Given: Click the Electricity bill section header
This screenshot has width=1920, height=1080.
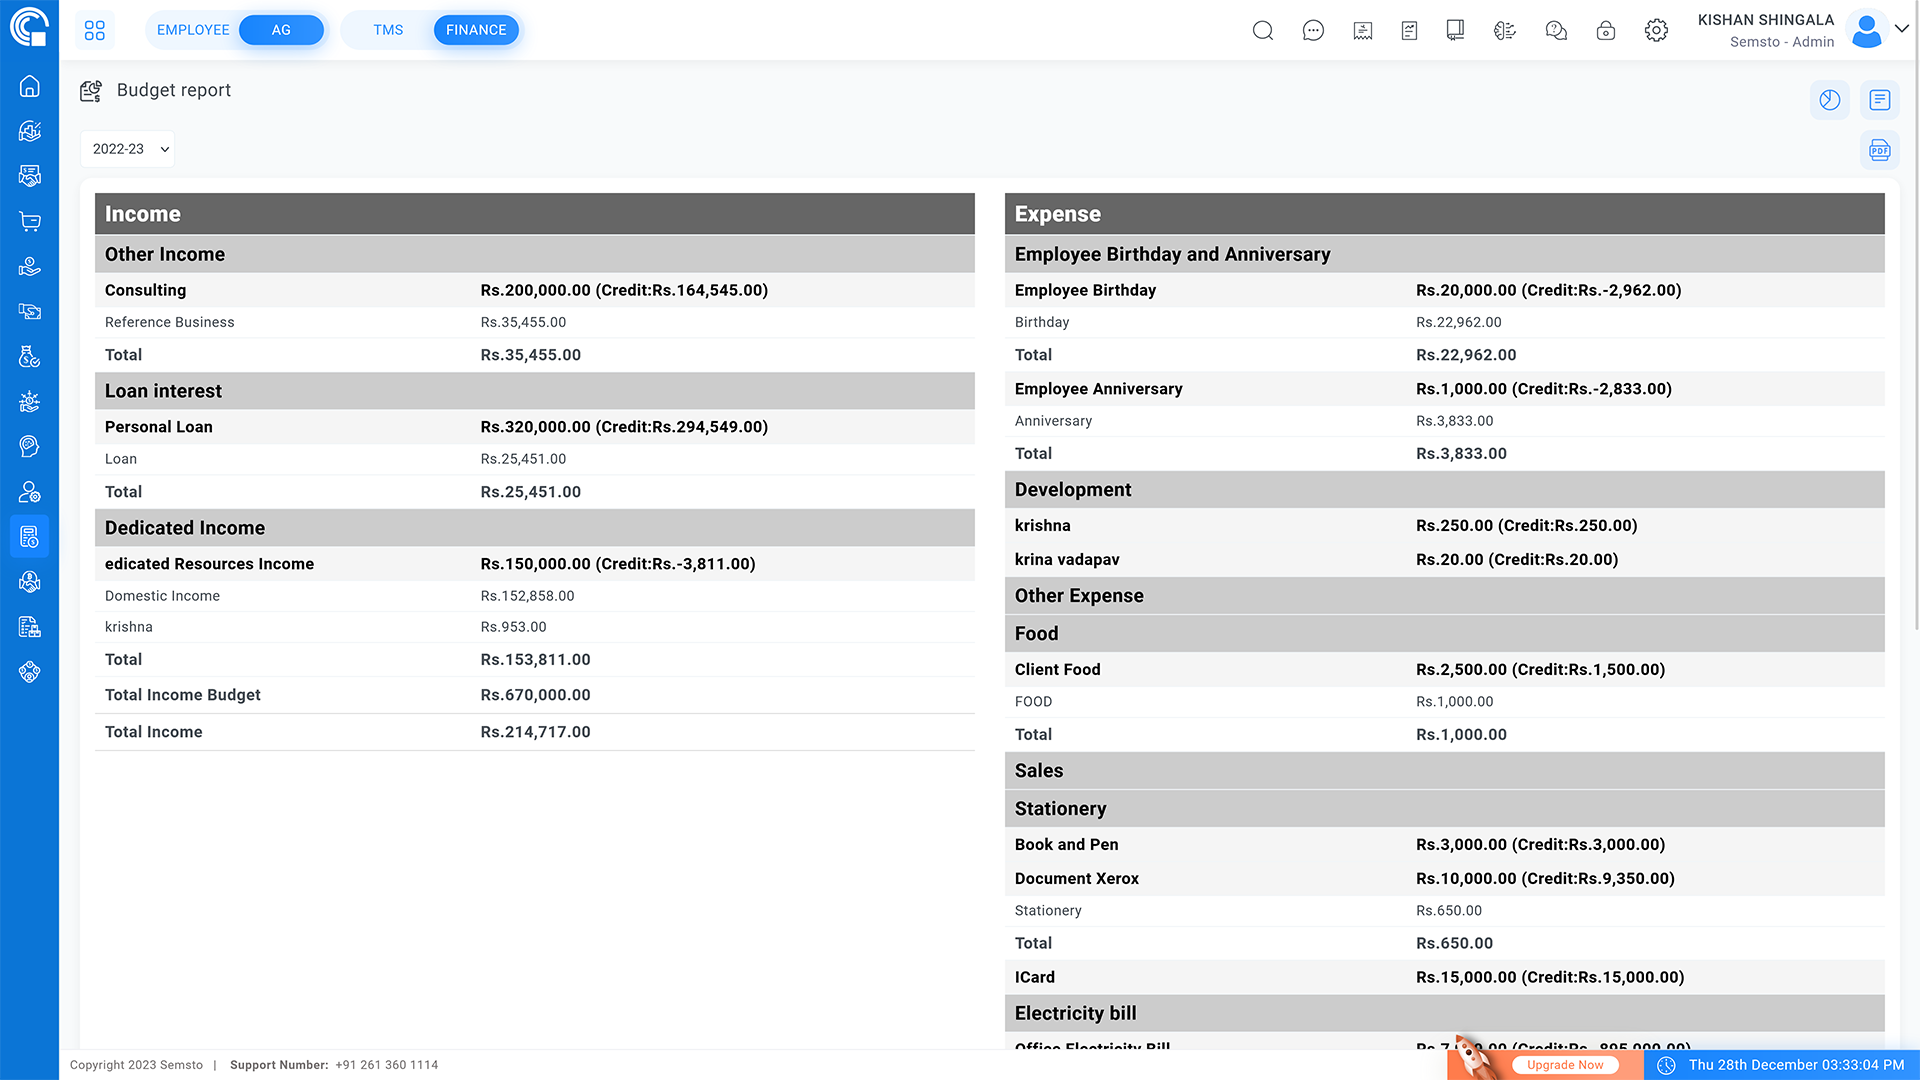Looking at the screenshot, I should [x=1445, y=1013].
